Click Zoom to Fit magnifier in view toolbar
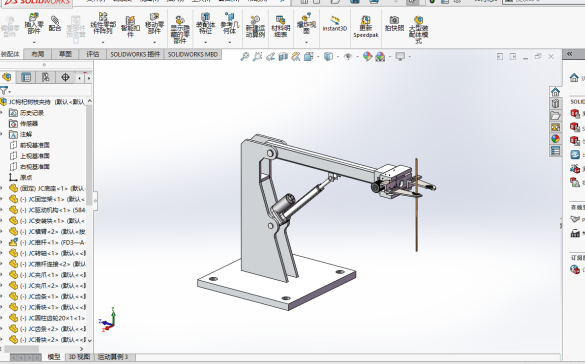Image resolution: width=585 pixels, height=364 pixels. 244,56
